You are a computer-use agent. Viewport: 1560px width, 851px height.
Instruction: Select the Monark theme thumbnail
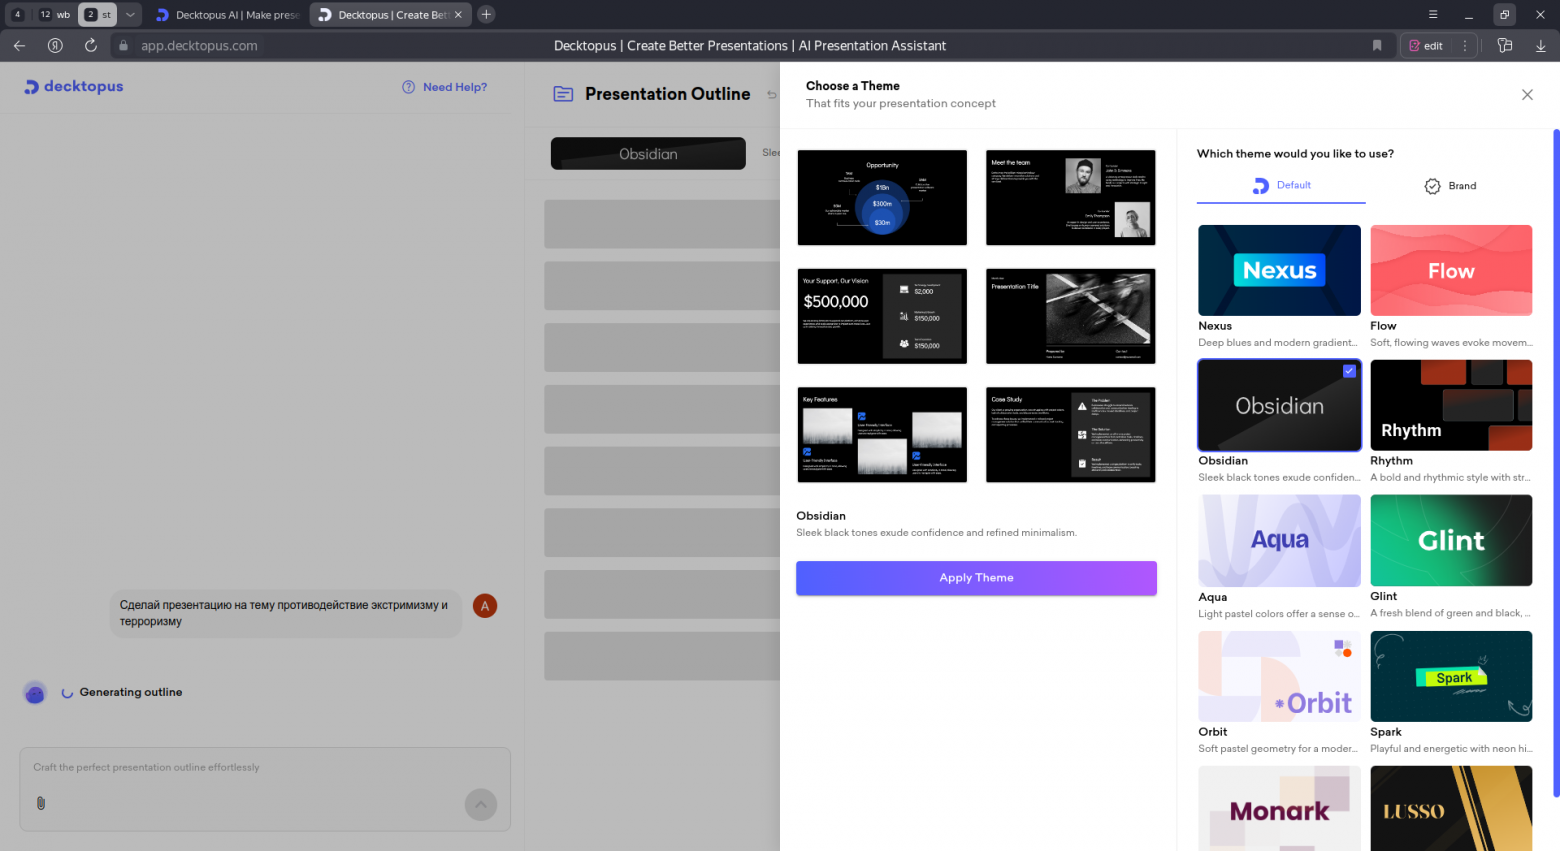click(1279, 808)
